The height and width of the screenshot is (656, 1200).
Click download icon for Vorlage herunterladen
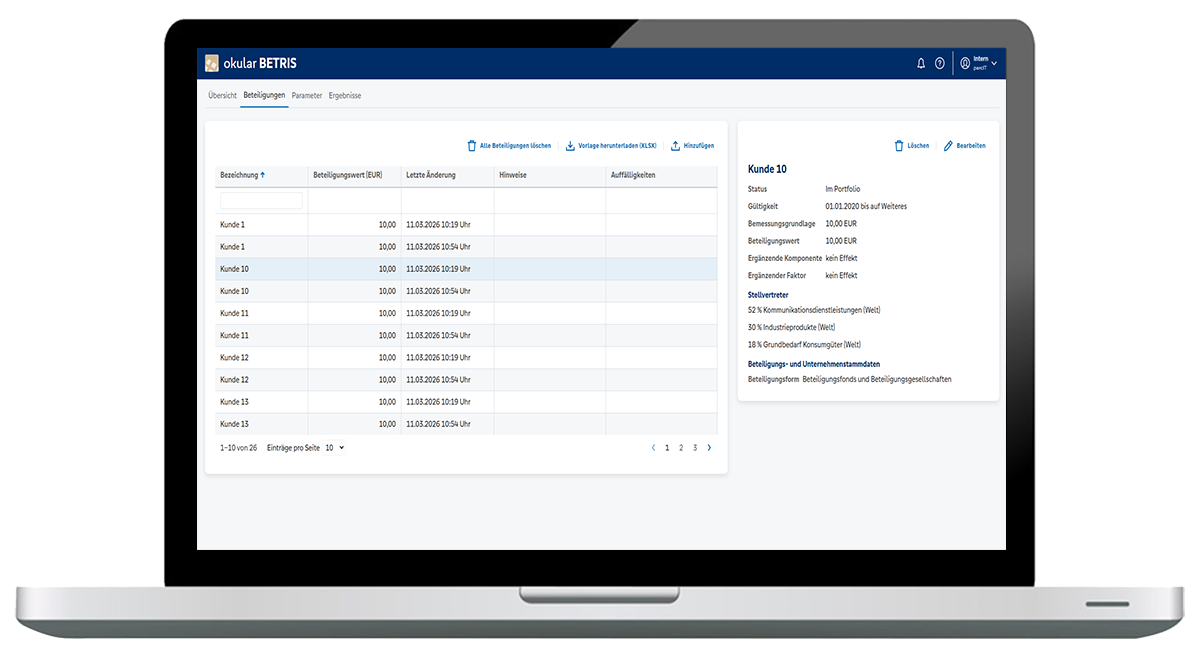(x=570, y=146)
